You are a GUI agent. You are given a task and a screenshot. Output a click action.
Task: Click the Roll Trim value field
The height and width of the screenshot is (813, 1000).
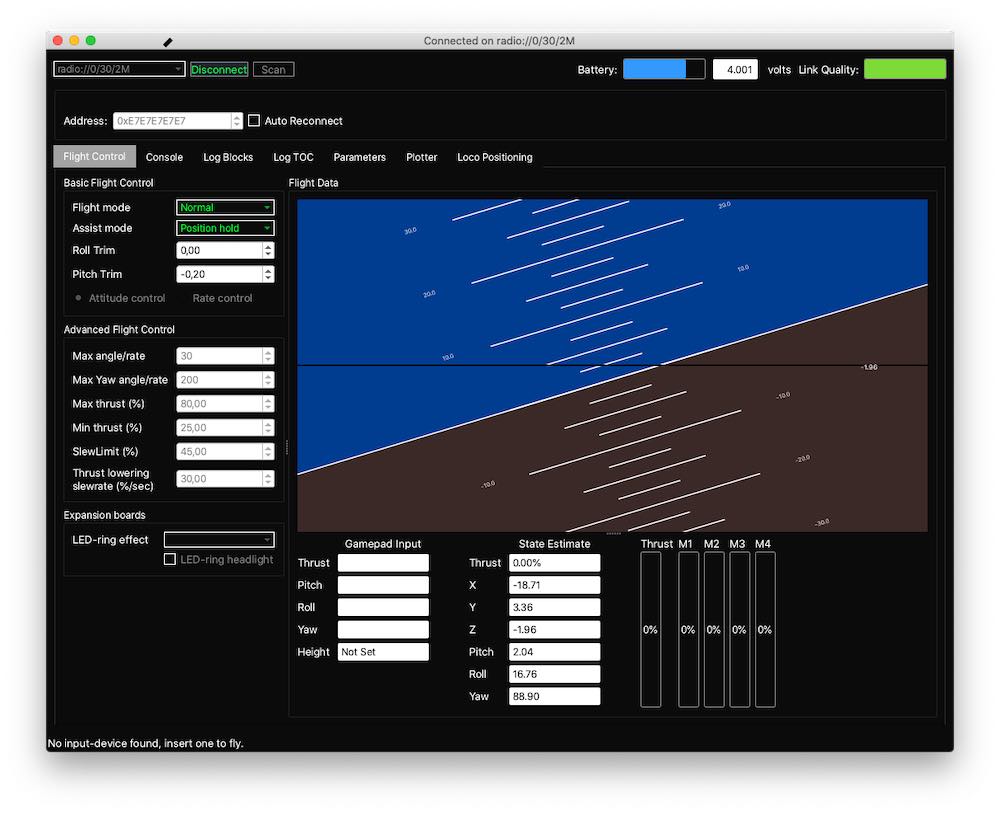pyautogui.click(x=219, y=251)
